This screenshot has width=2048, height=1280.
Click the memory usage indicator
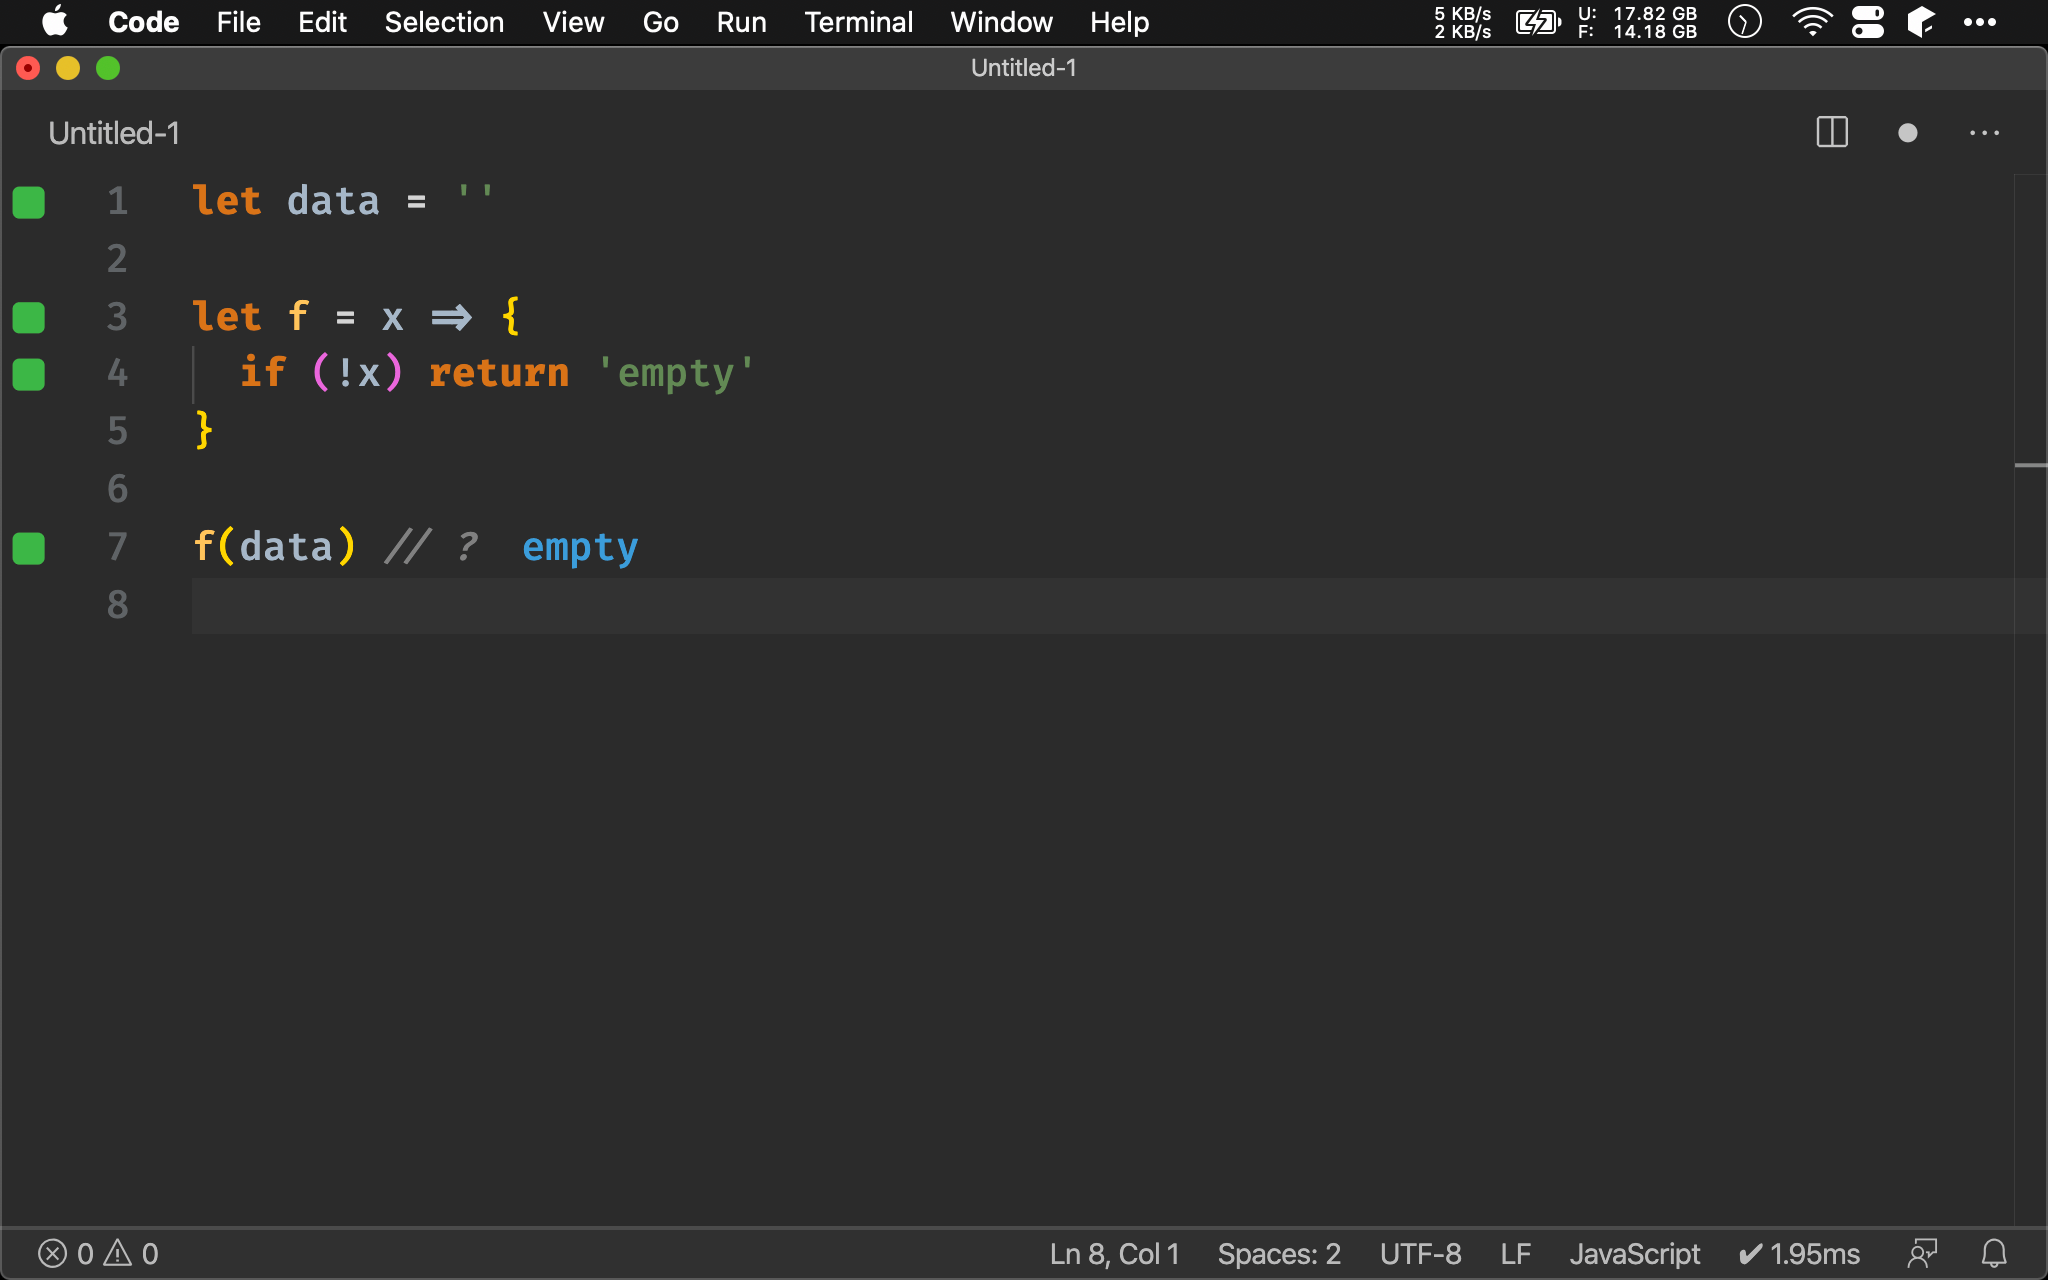[1637, 22]
